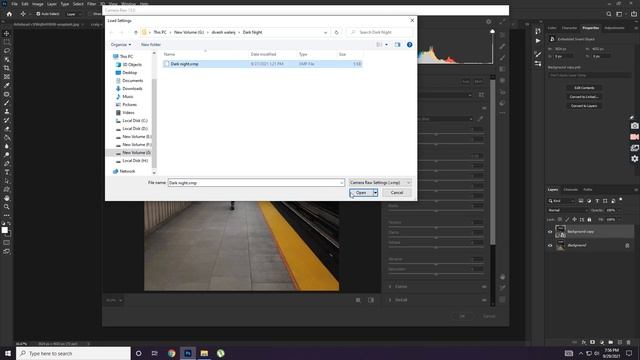Open the Camera Raw Settings file type dropdown
640x360 pixels.
pyautogui.click(x=380, y=182)
